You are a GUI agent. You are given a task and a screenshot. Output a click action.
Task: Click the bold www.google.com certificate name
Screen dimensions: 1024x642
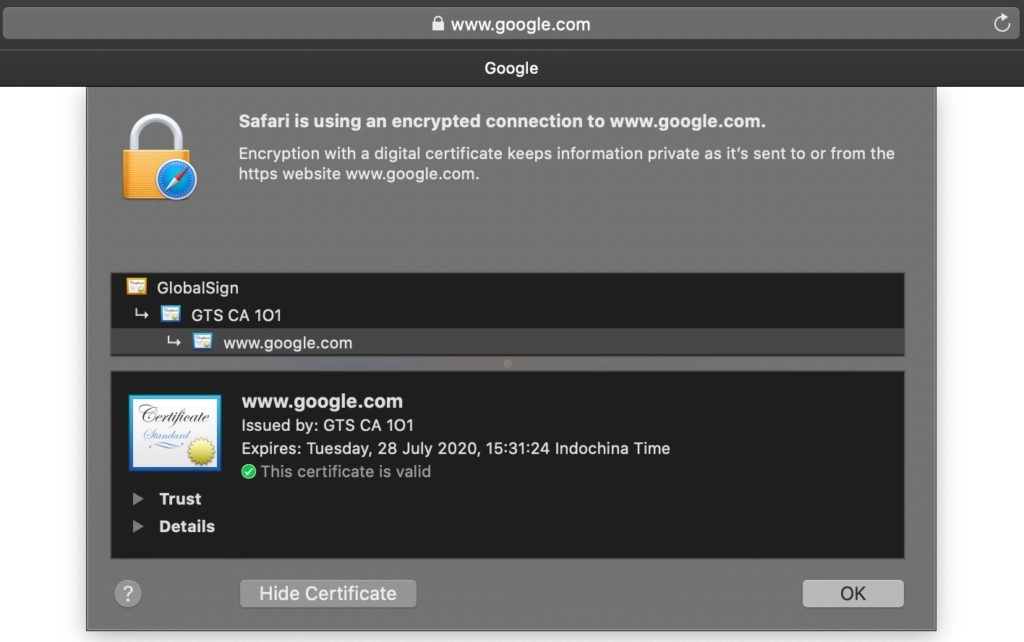(322, 401)
